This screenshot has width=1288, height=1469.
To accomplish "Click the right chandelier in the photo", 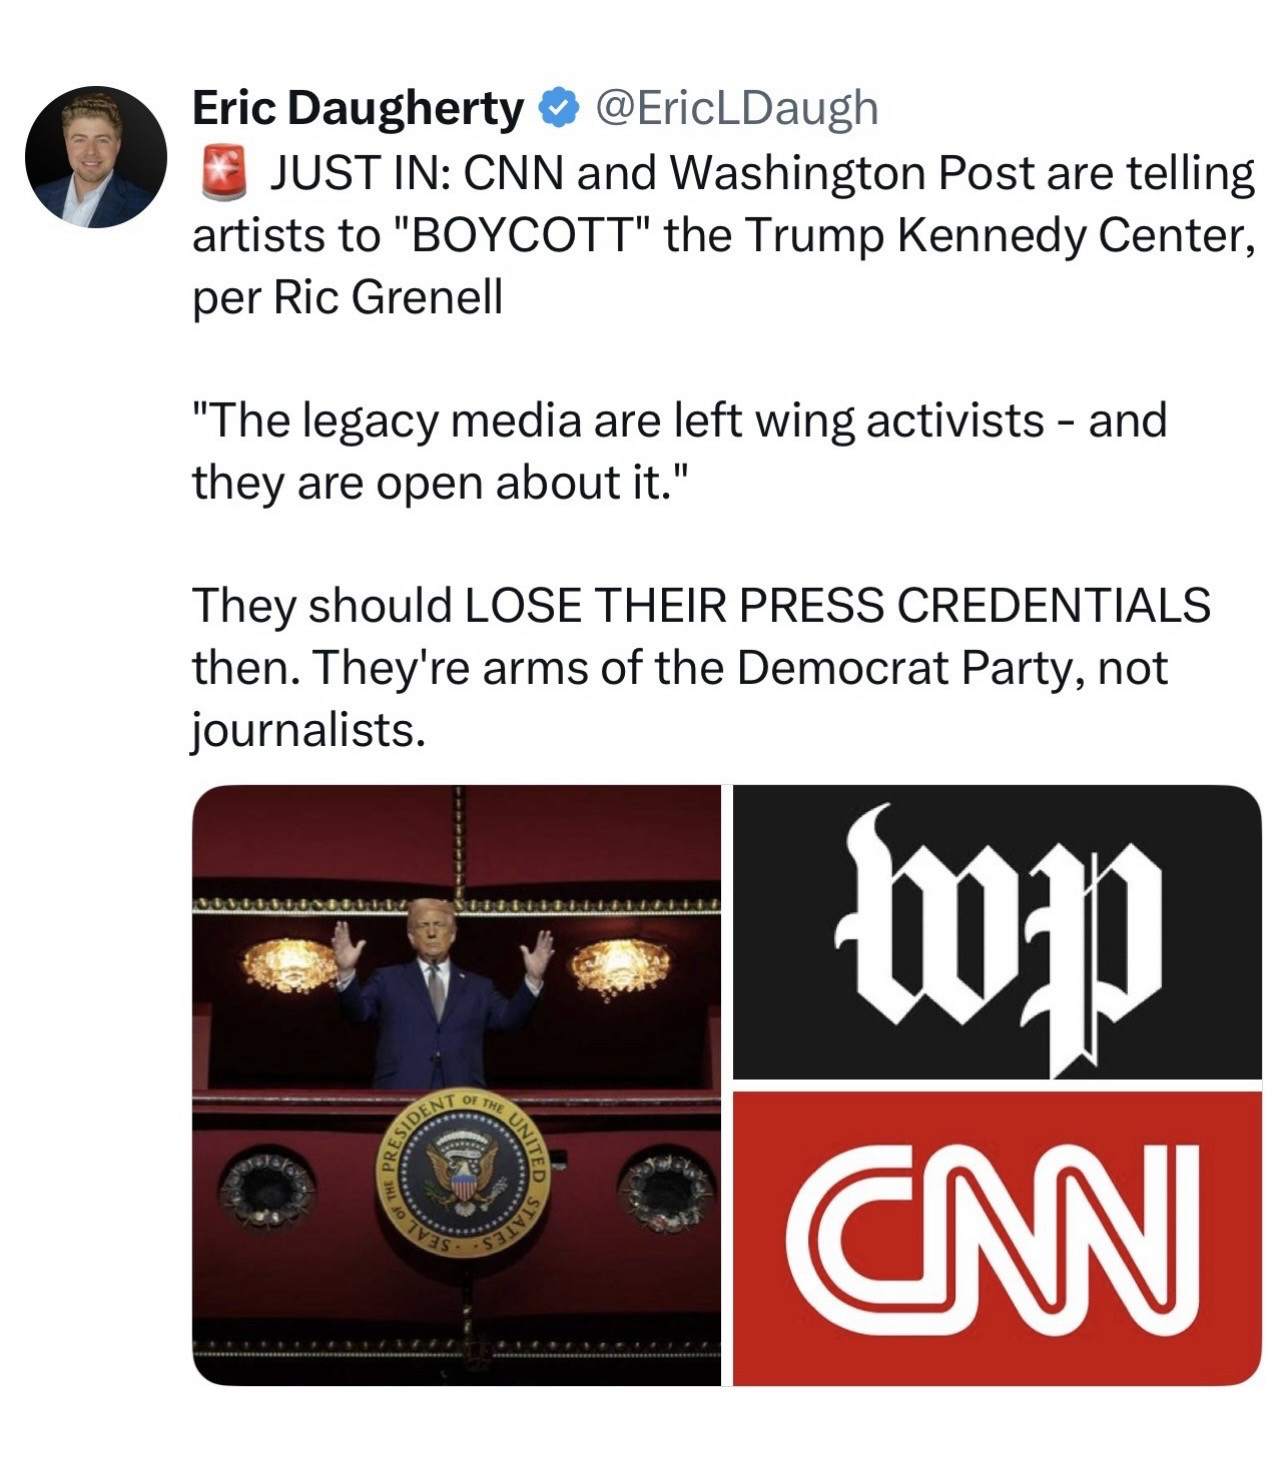I will click(x=619, y=967).
